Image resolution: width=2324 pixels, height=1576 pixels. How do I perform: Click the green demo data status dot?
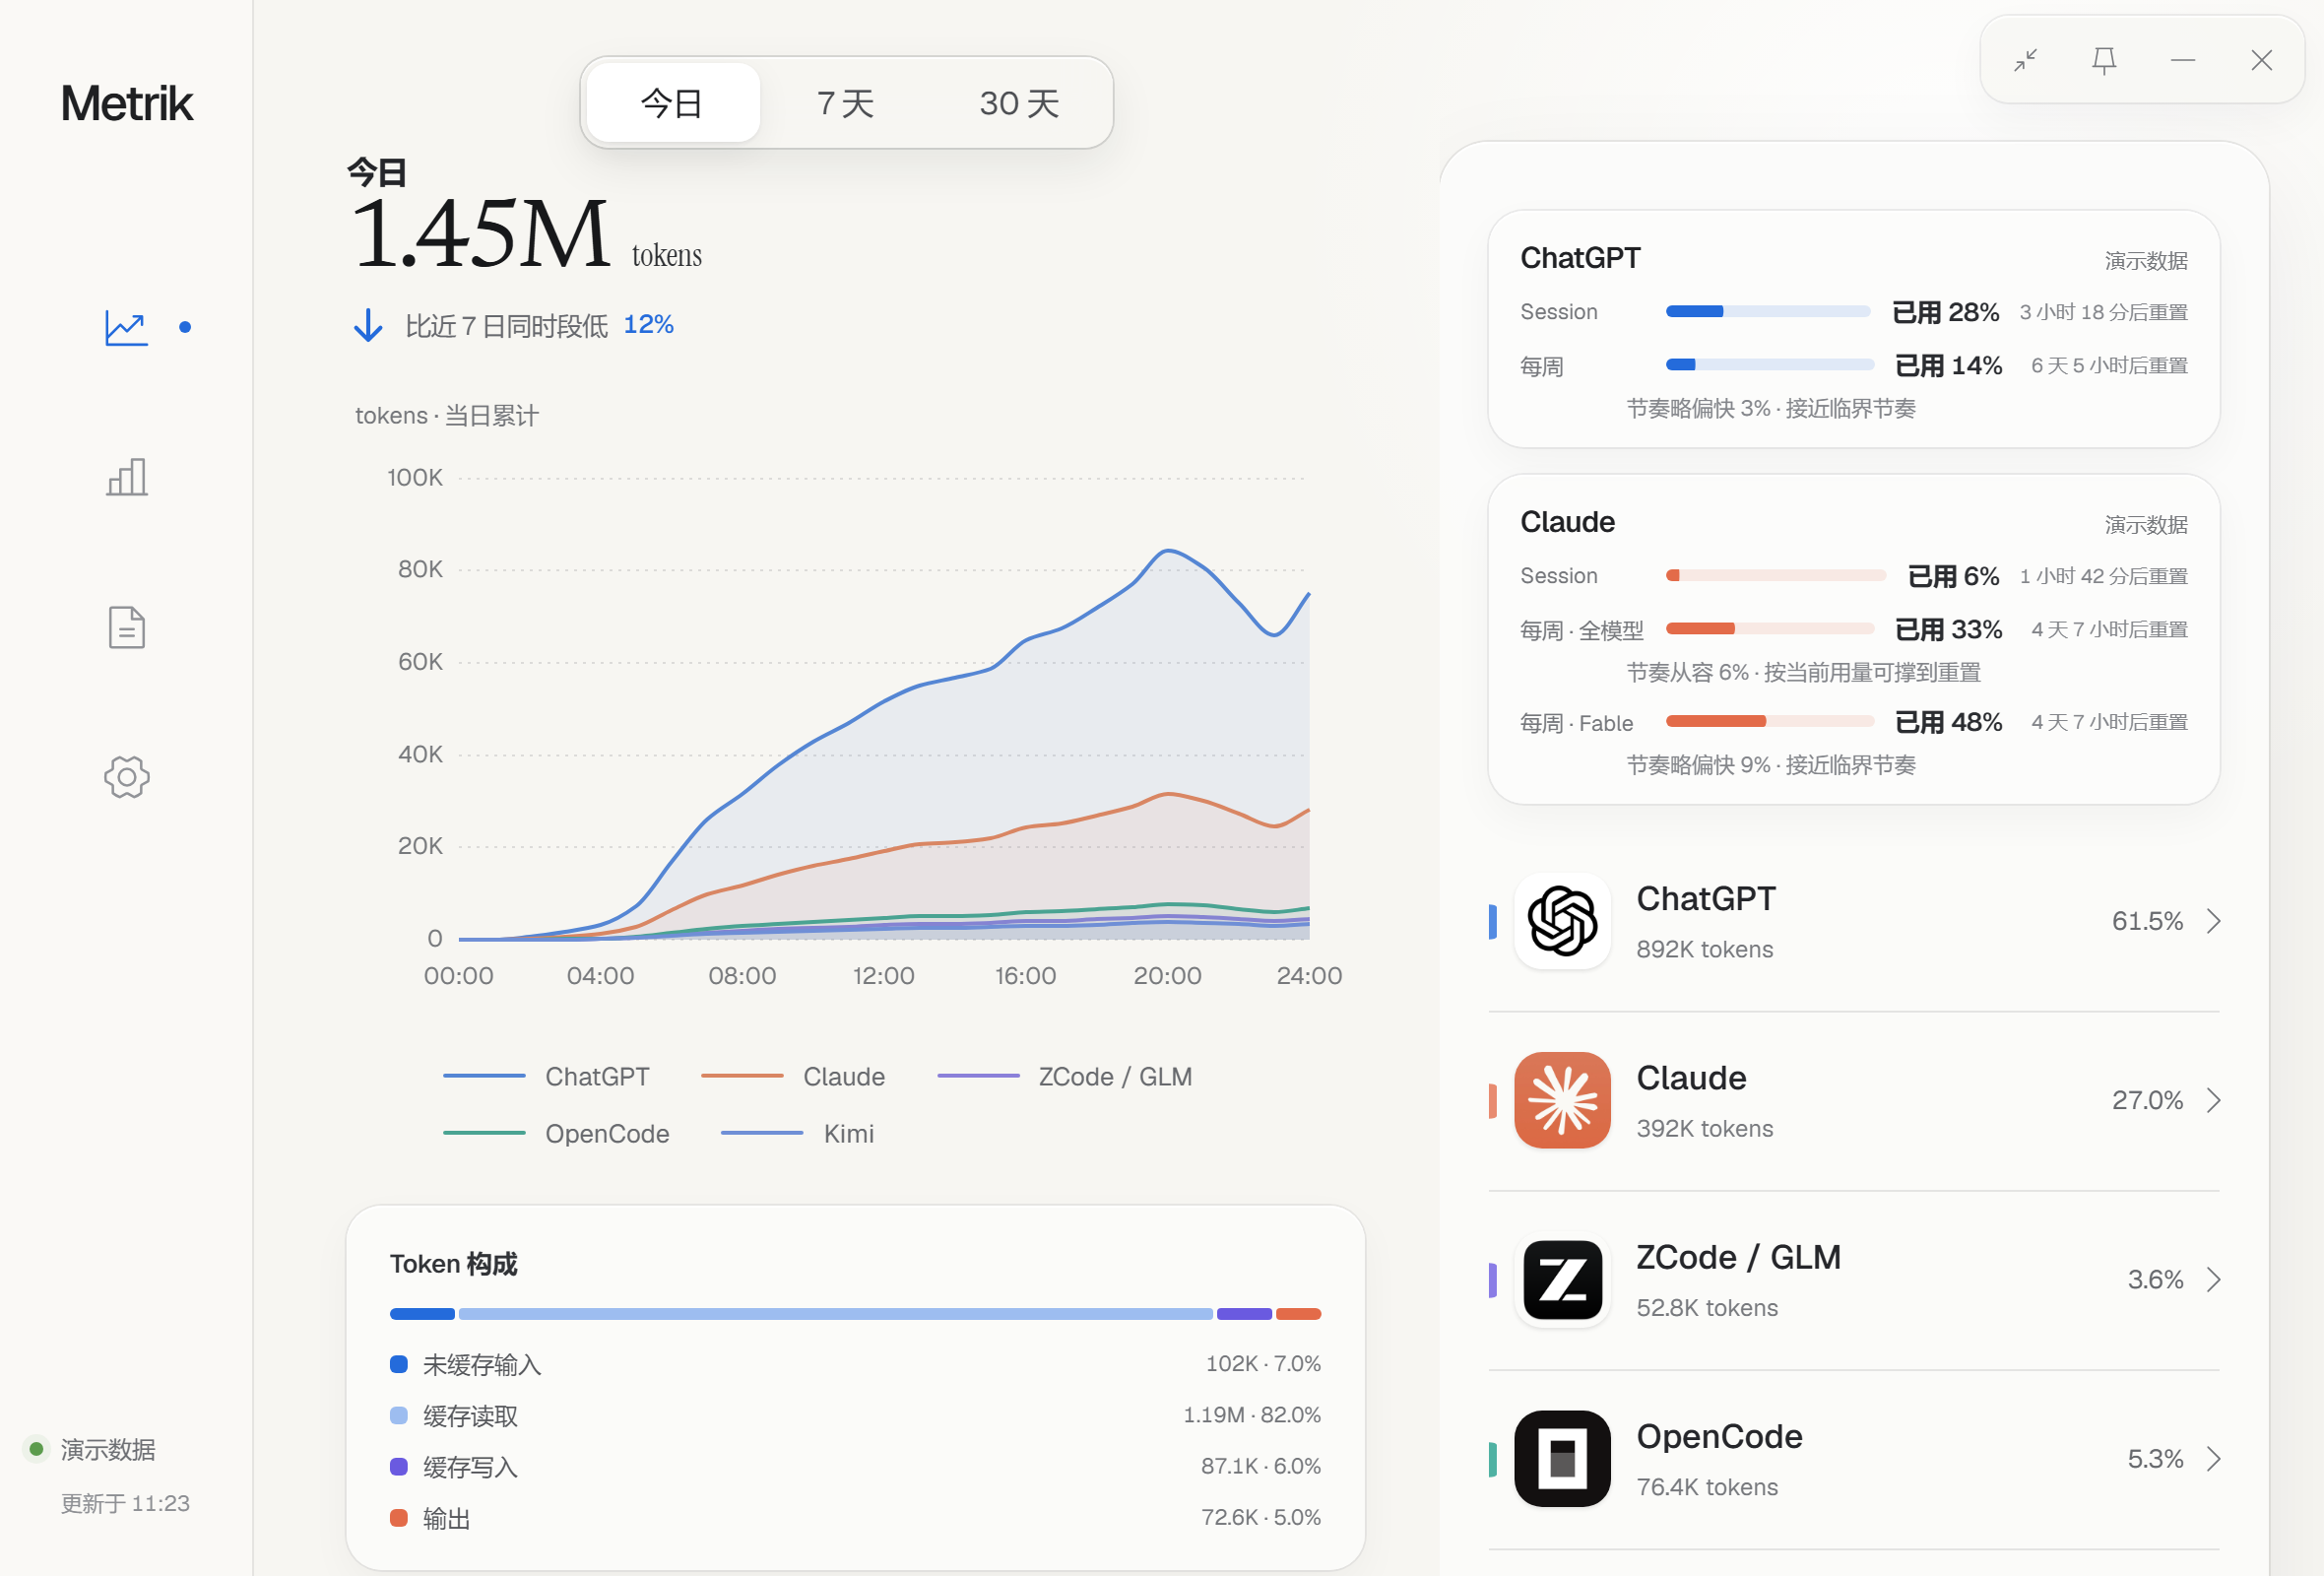pyautogui.click(x=37, y=1449)
